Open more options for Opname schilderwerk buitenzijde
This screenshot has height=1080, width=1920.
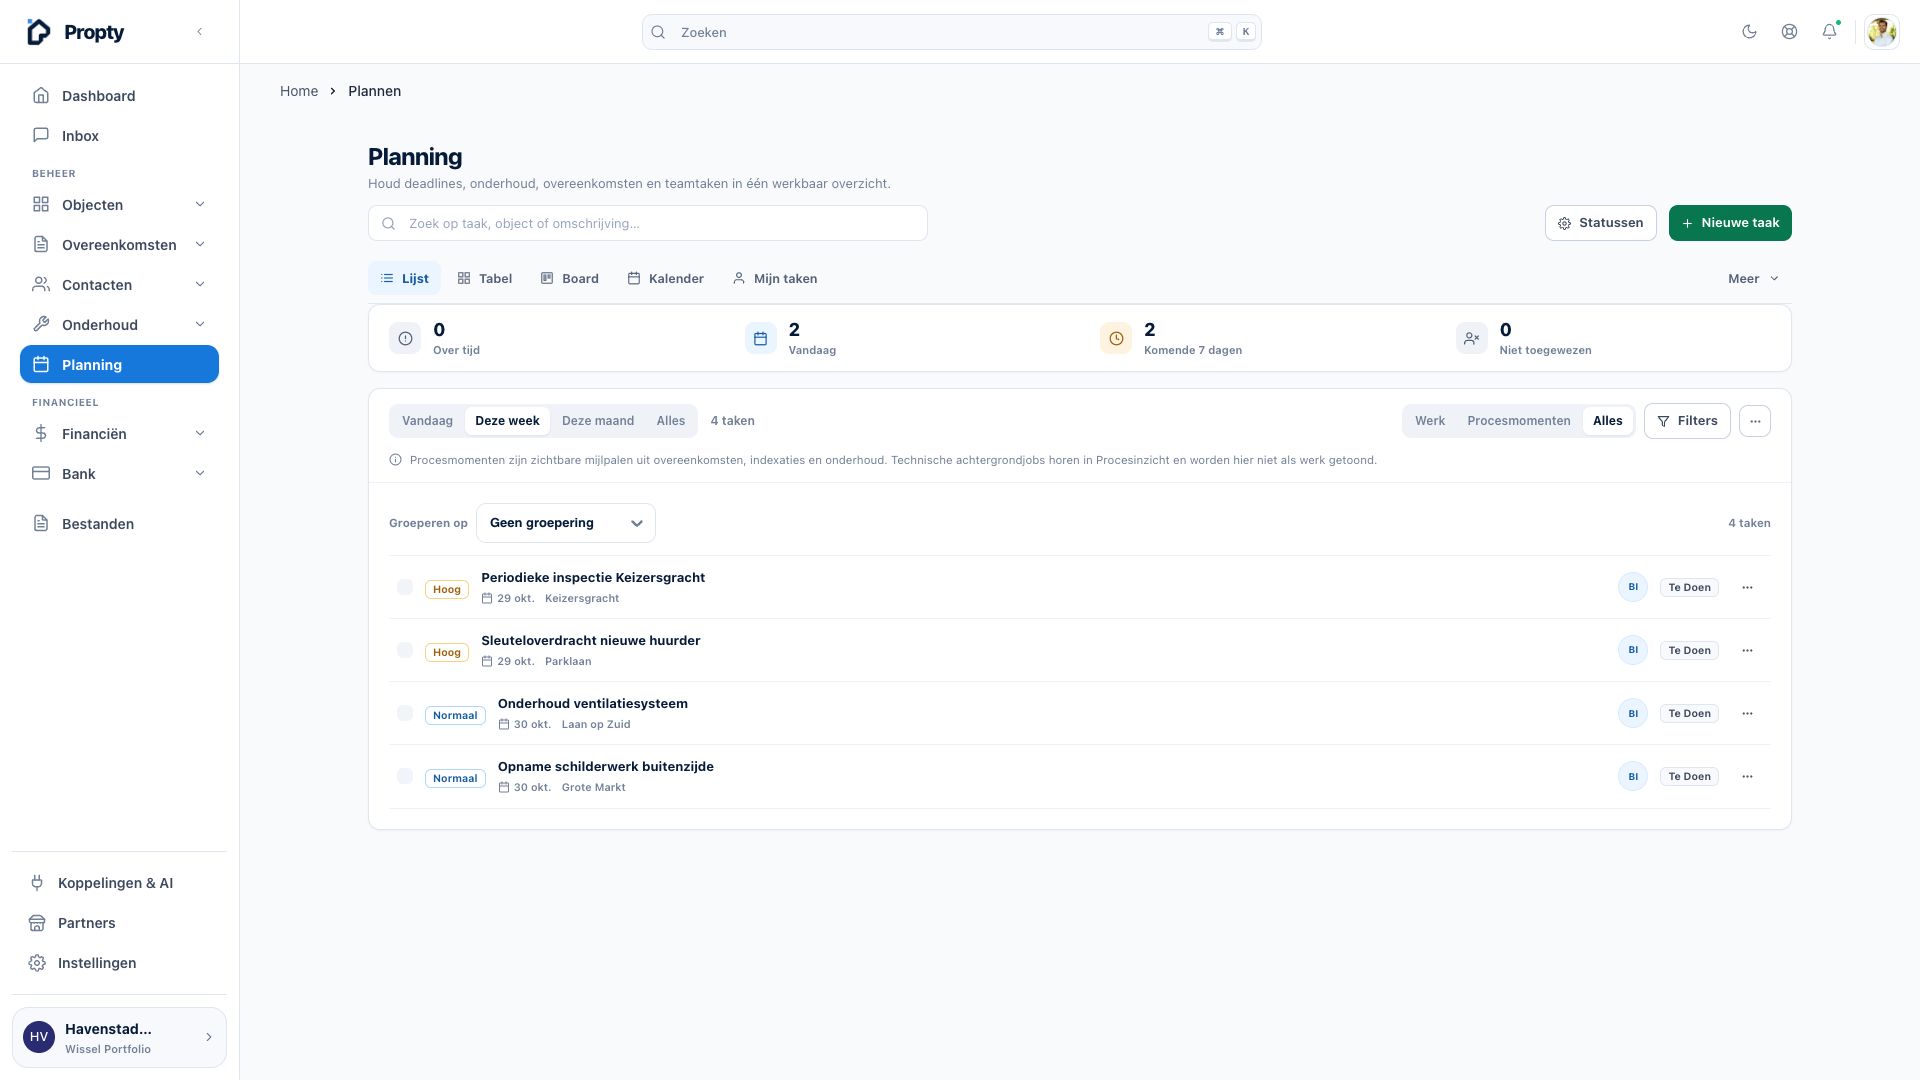pos(1747,777)
